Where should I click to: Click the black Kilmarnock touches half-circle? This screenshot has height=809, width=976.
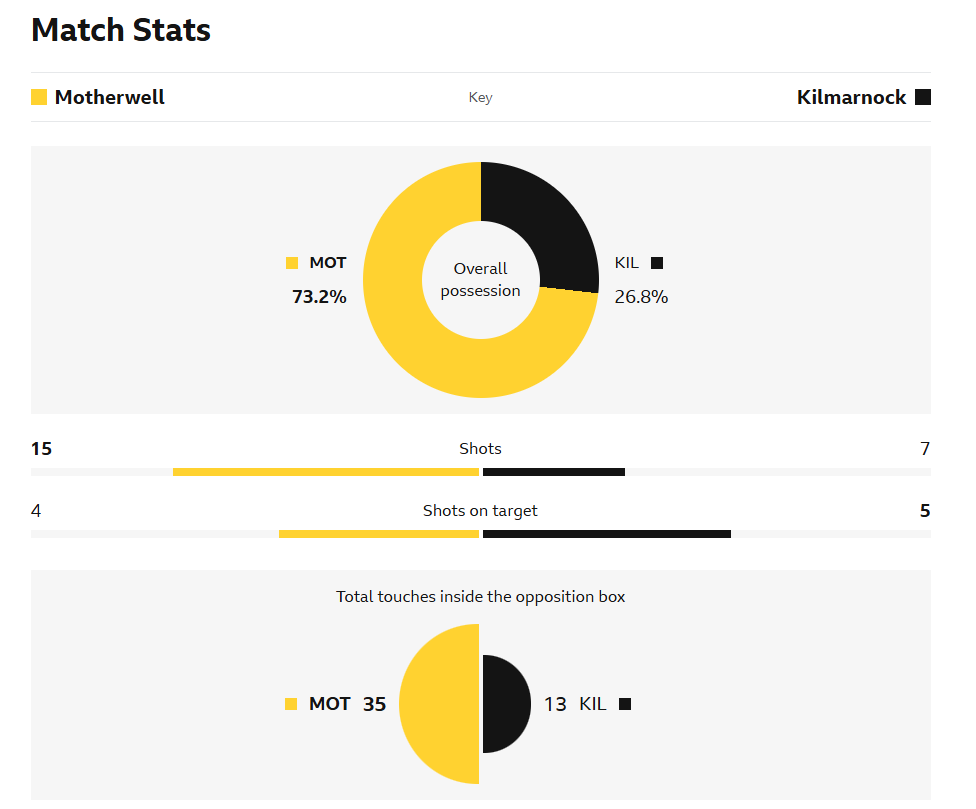(507, 704)
